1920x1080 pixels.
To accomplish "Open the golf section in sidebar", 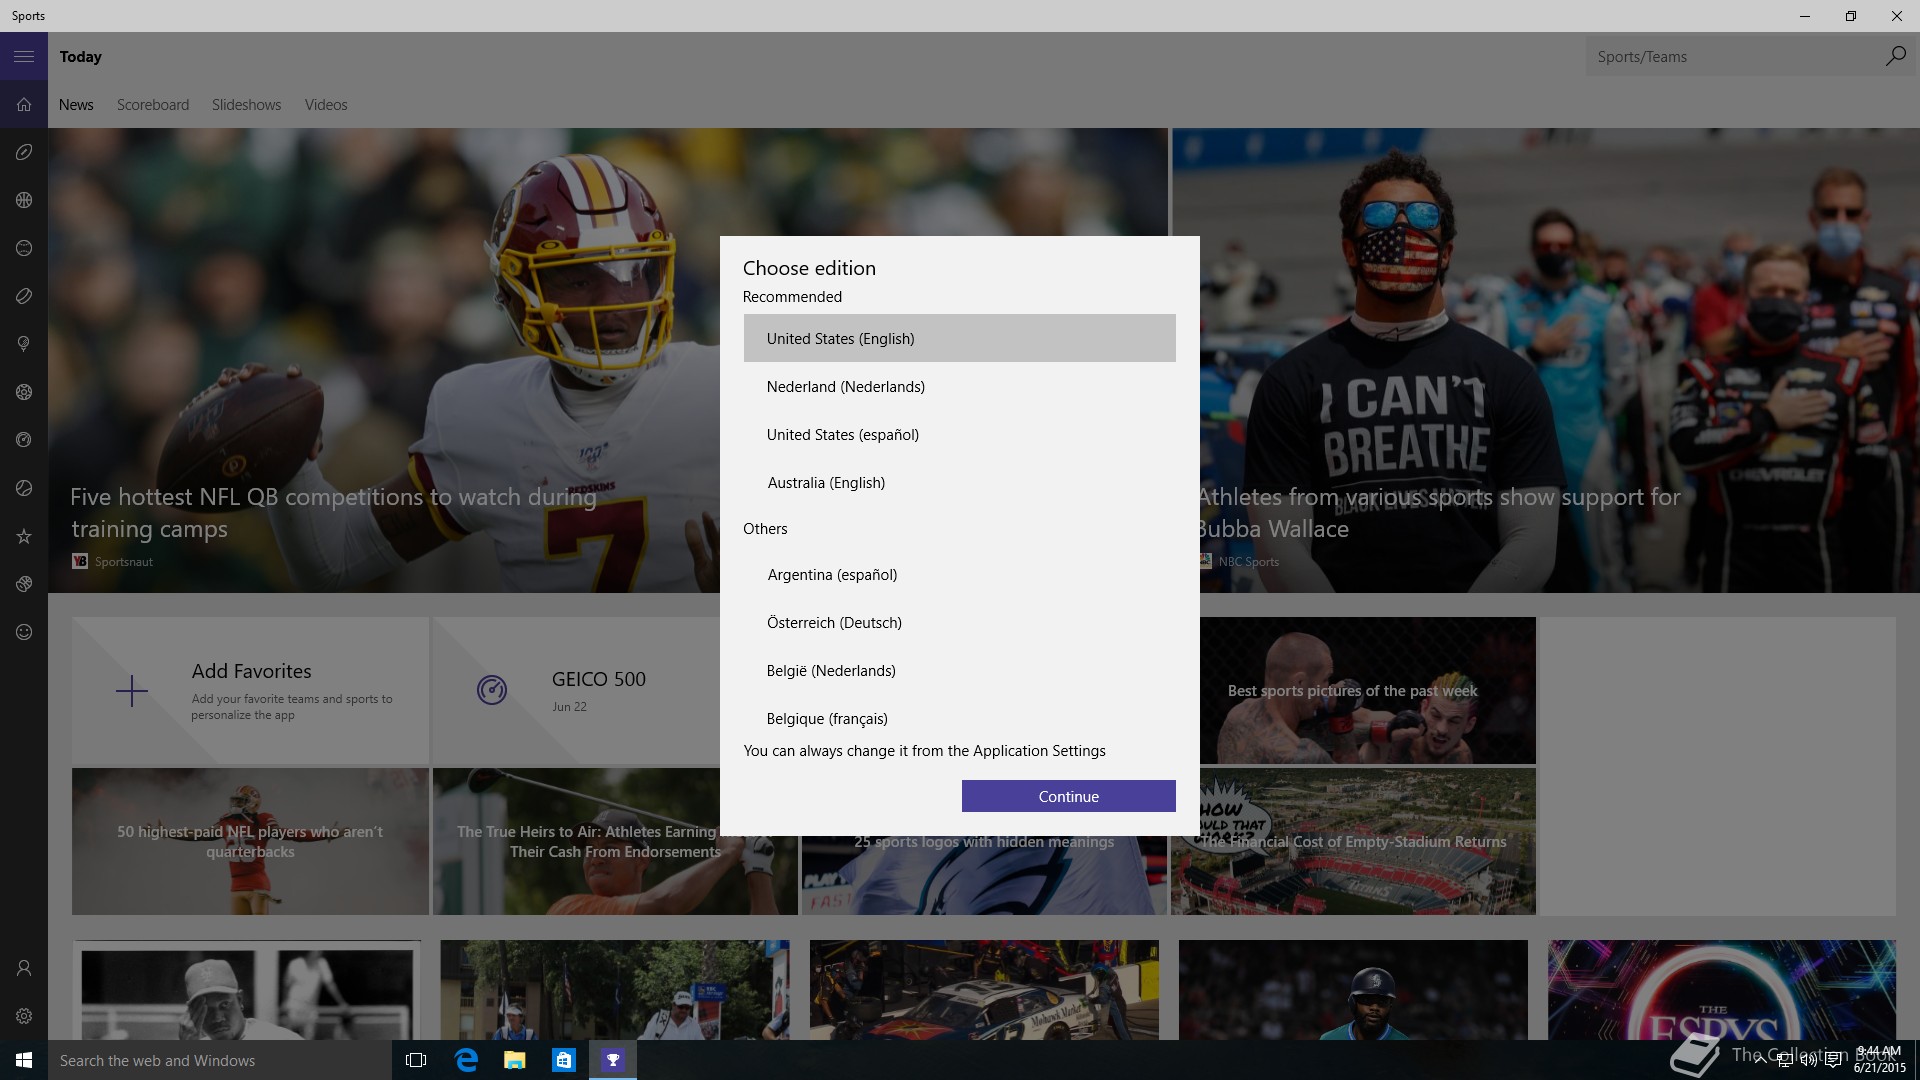I will click(x=24, y=344).
